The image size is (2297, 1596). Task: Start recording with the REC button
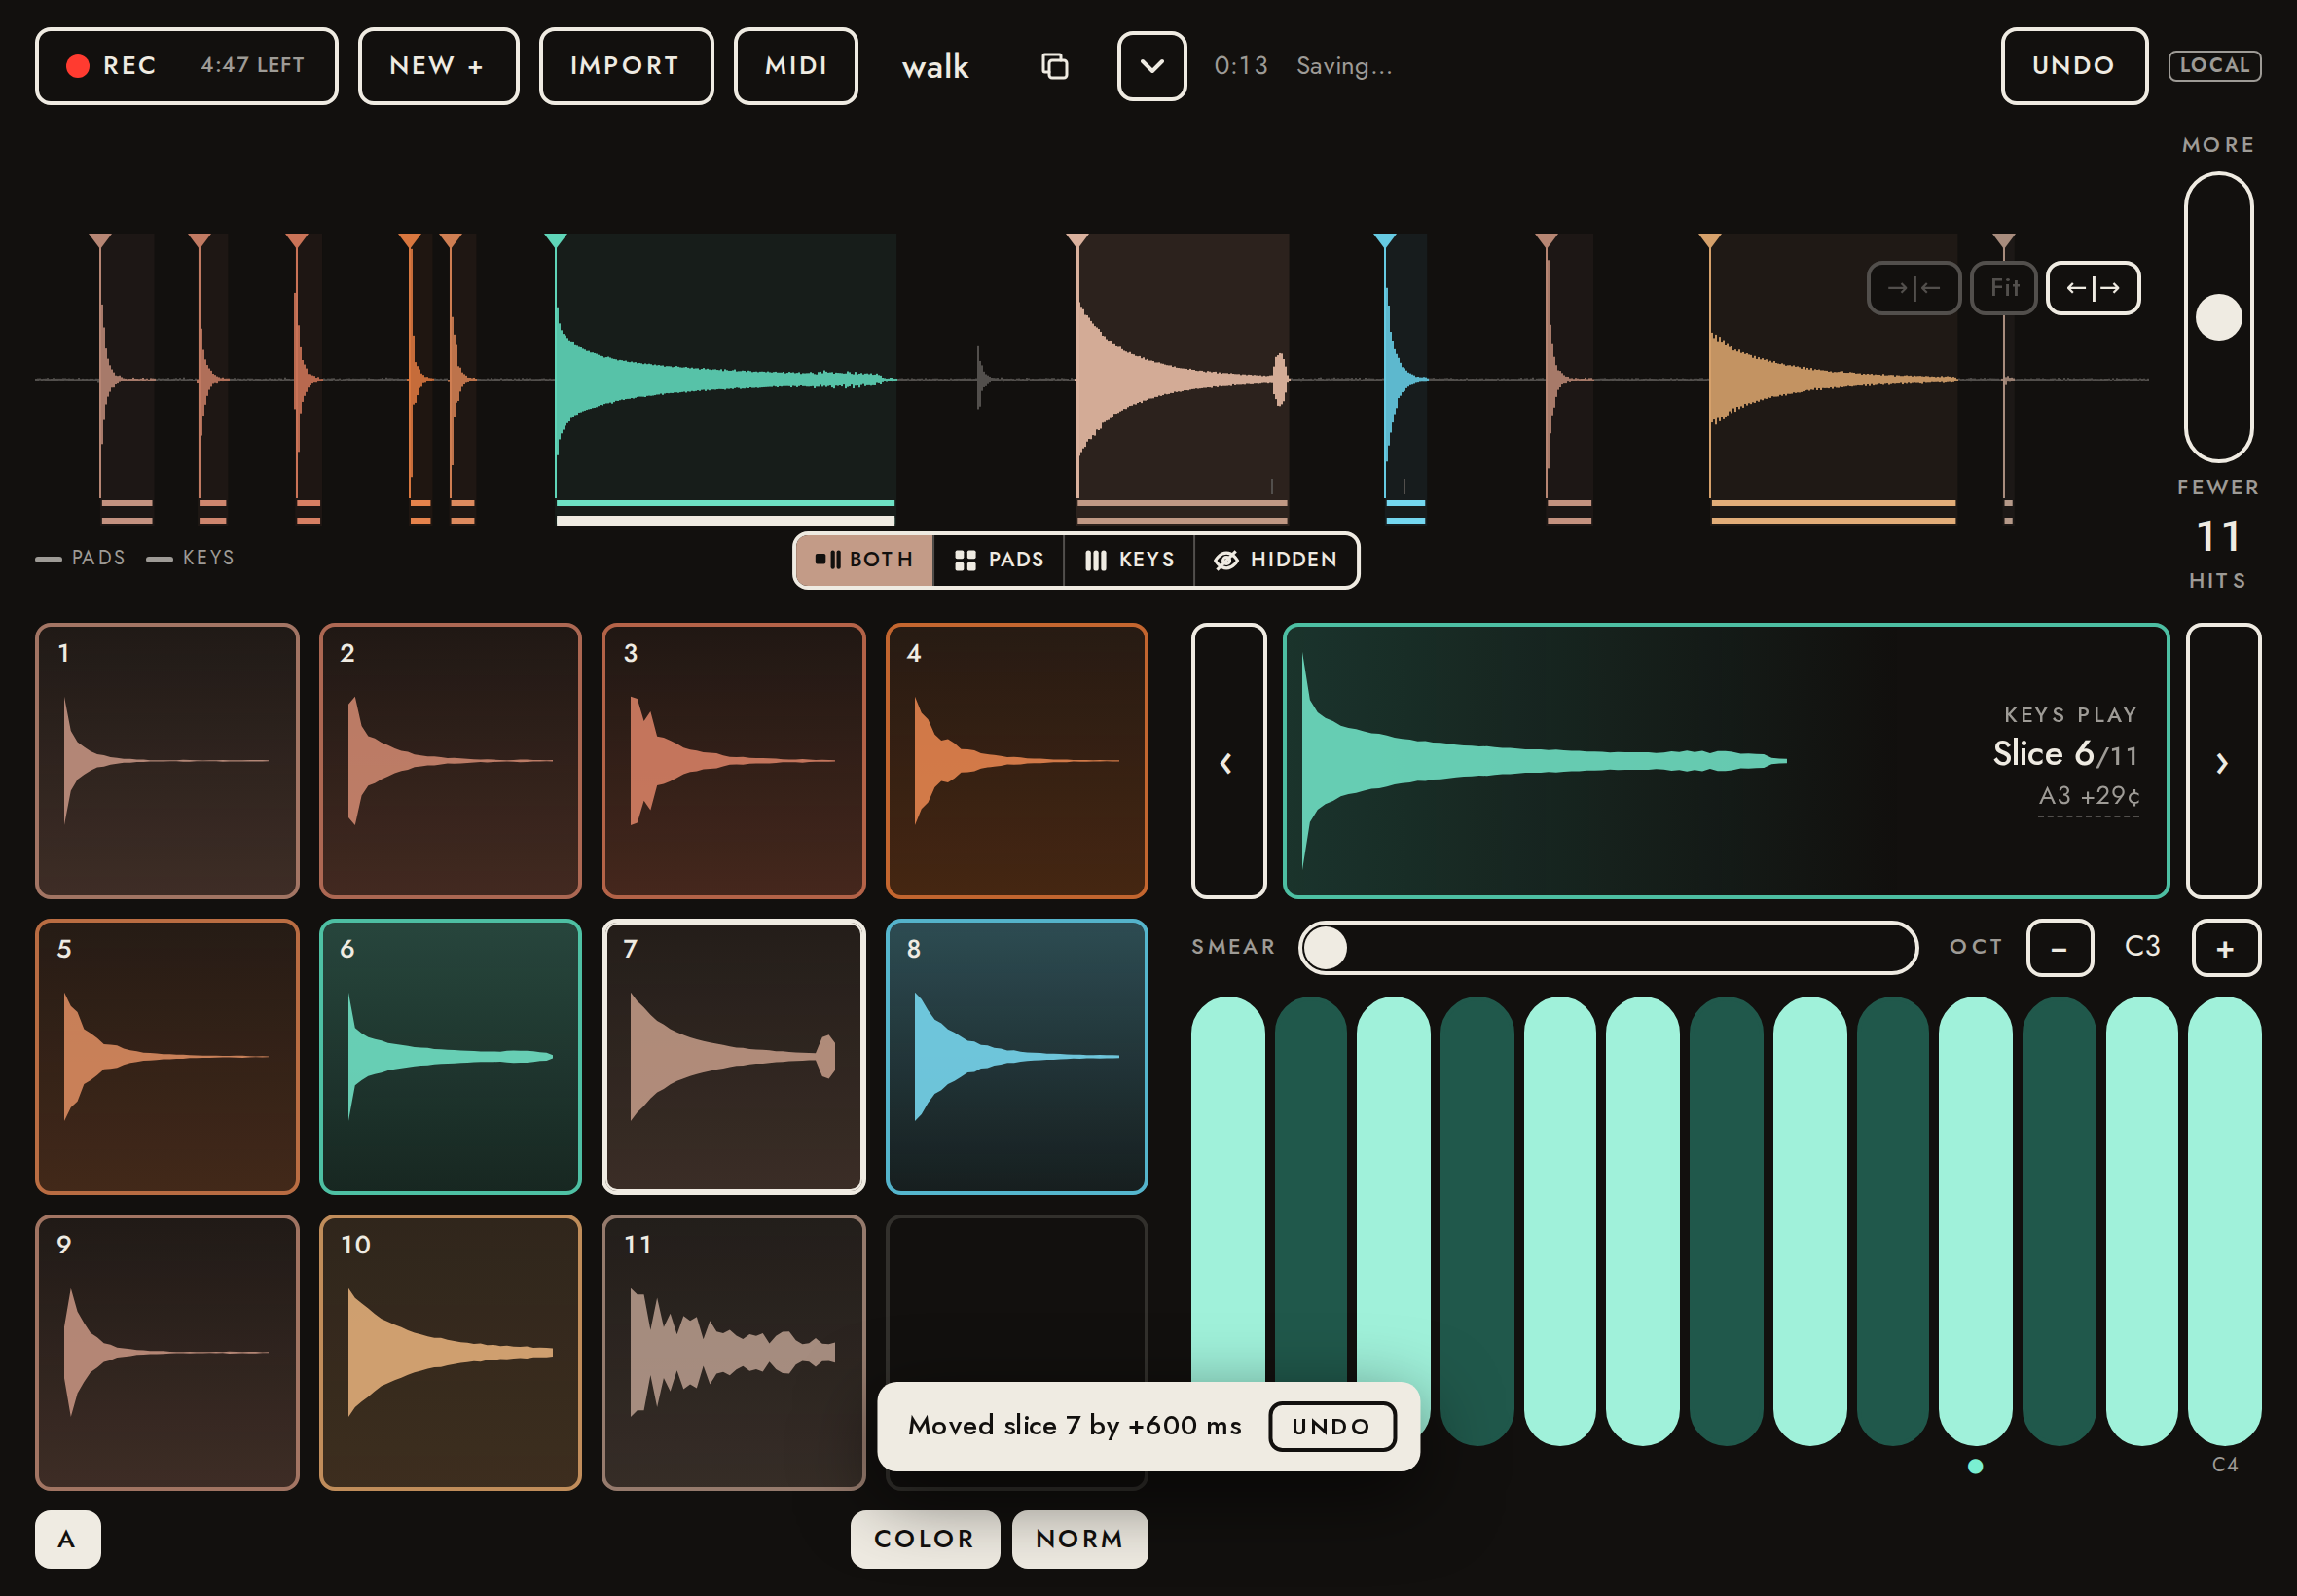[187, 66]
